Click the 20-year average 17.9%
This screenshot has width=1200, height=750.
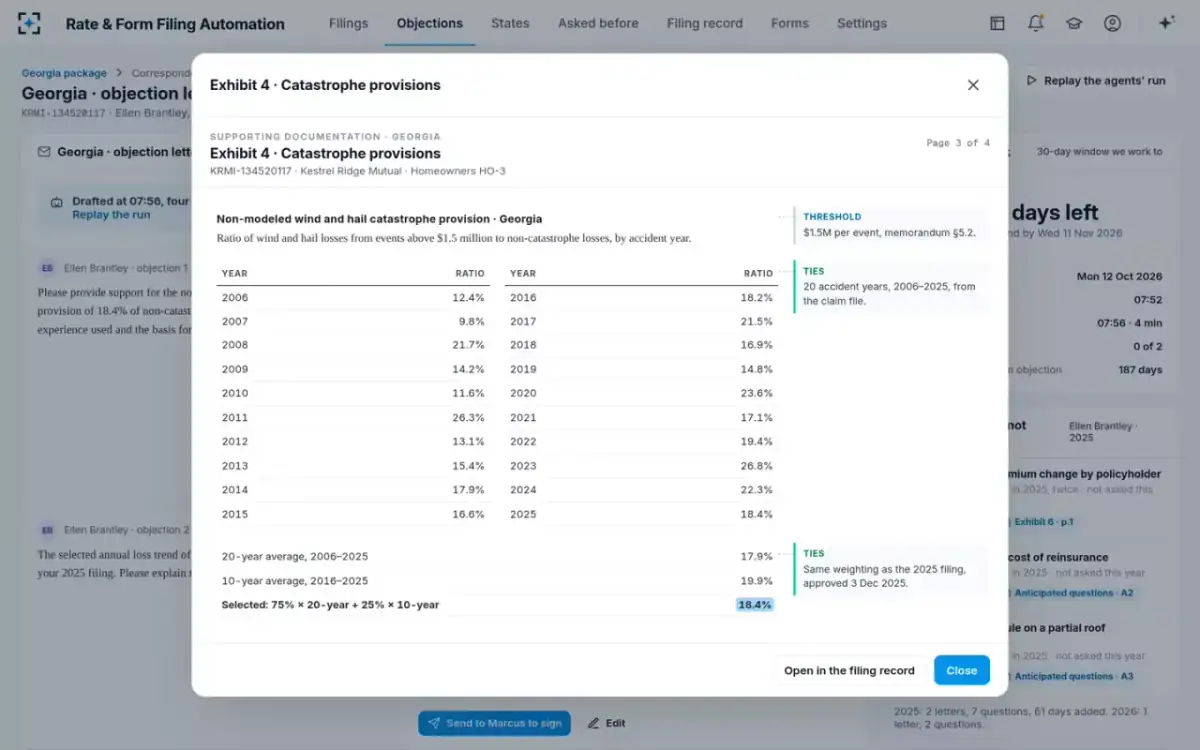click(756, 557)
